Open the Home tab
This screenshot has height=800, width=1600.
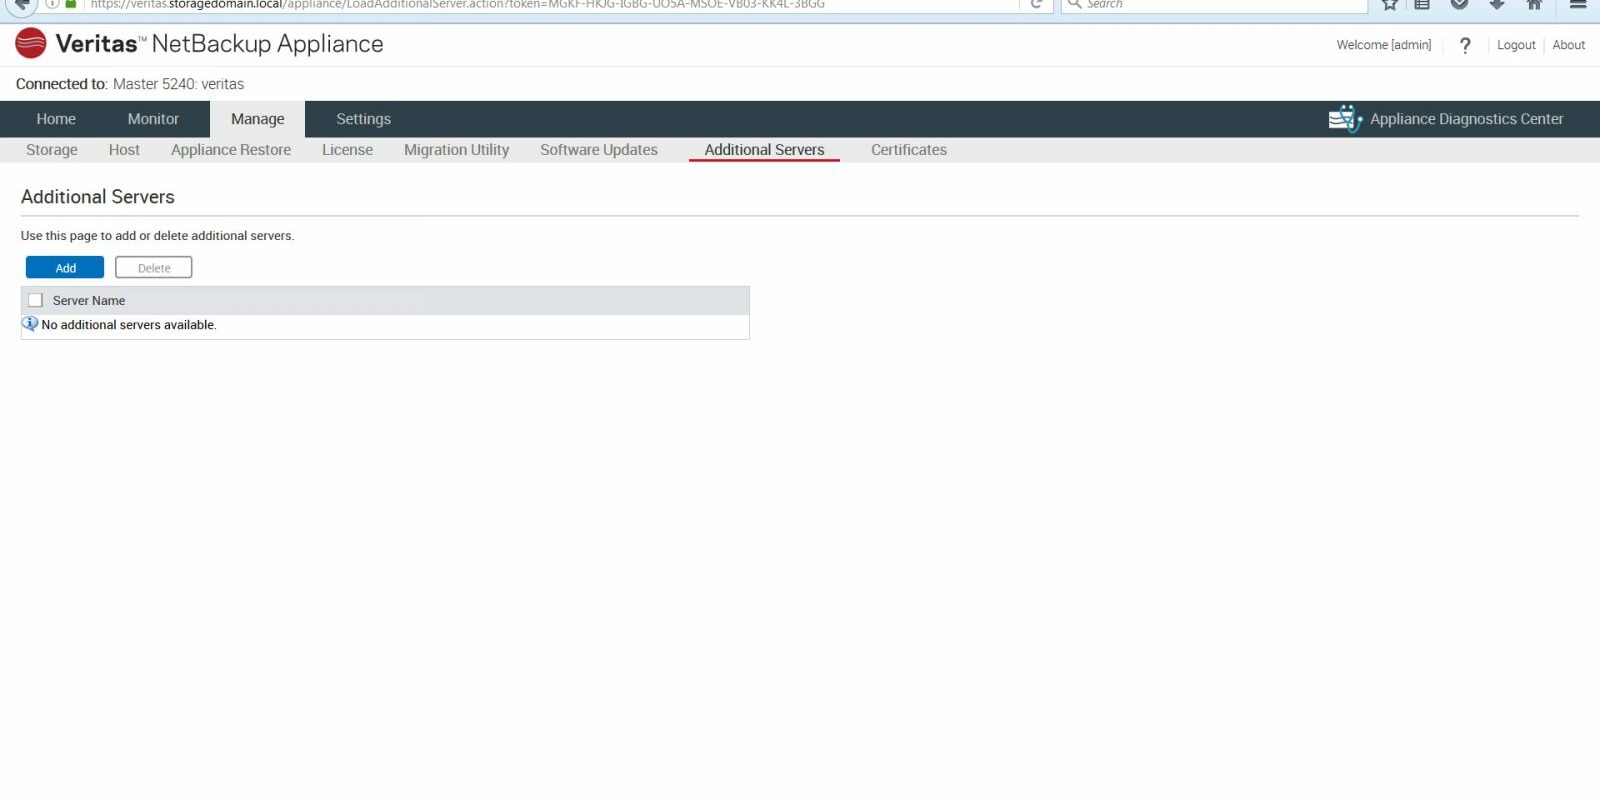[56, 119]
